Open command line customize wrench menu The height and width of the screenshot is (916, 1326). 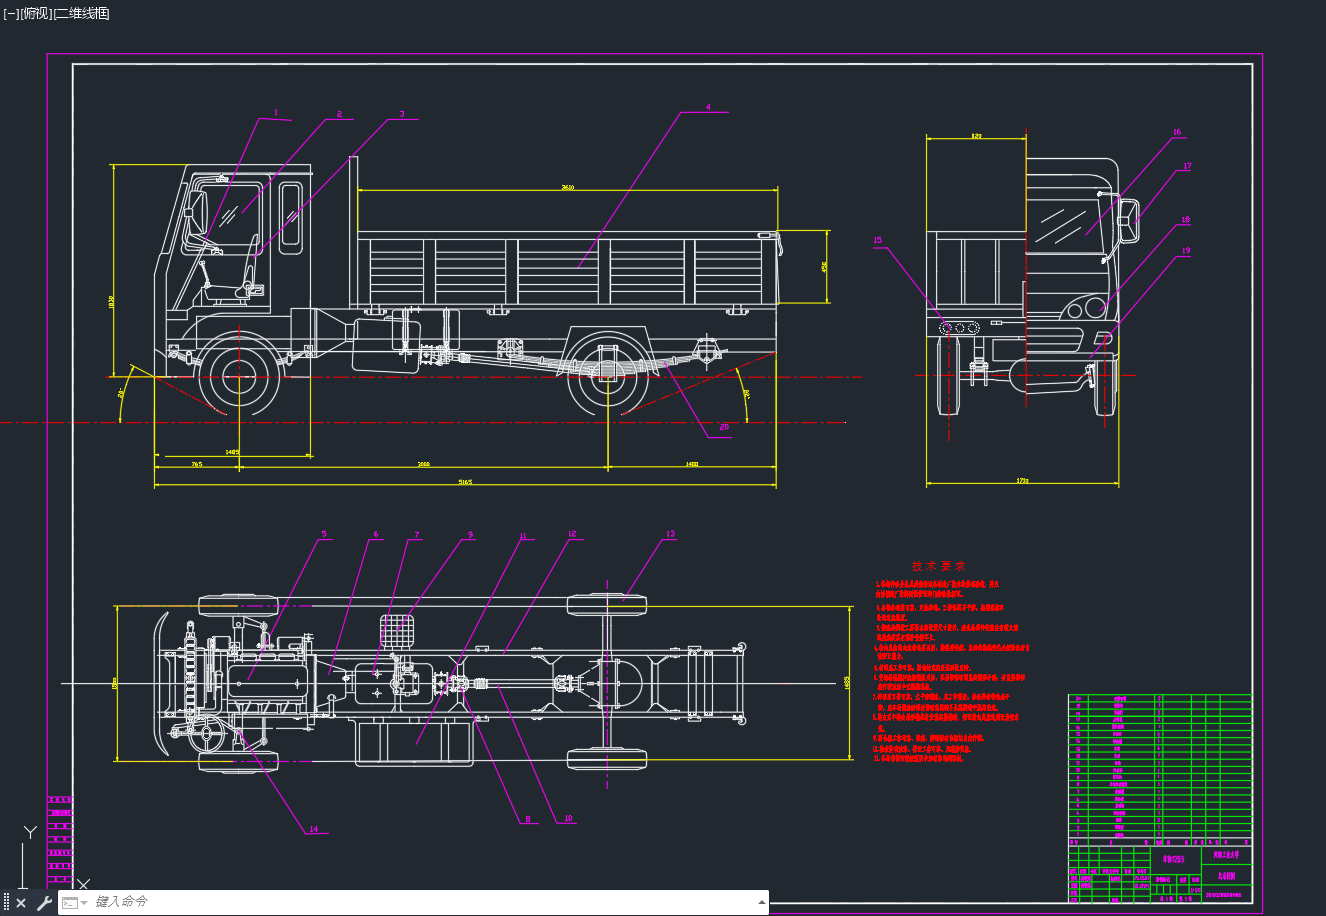(x=44, y=903)
